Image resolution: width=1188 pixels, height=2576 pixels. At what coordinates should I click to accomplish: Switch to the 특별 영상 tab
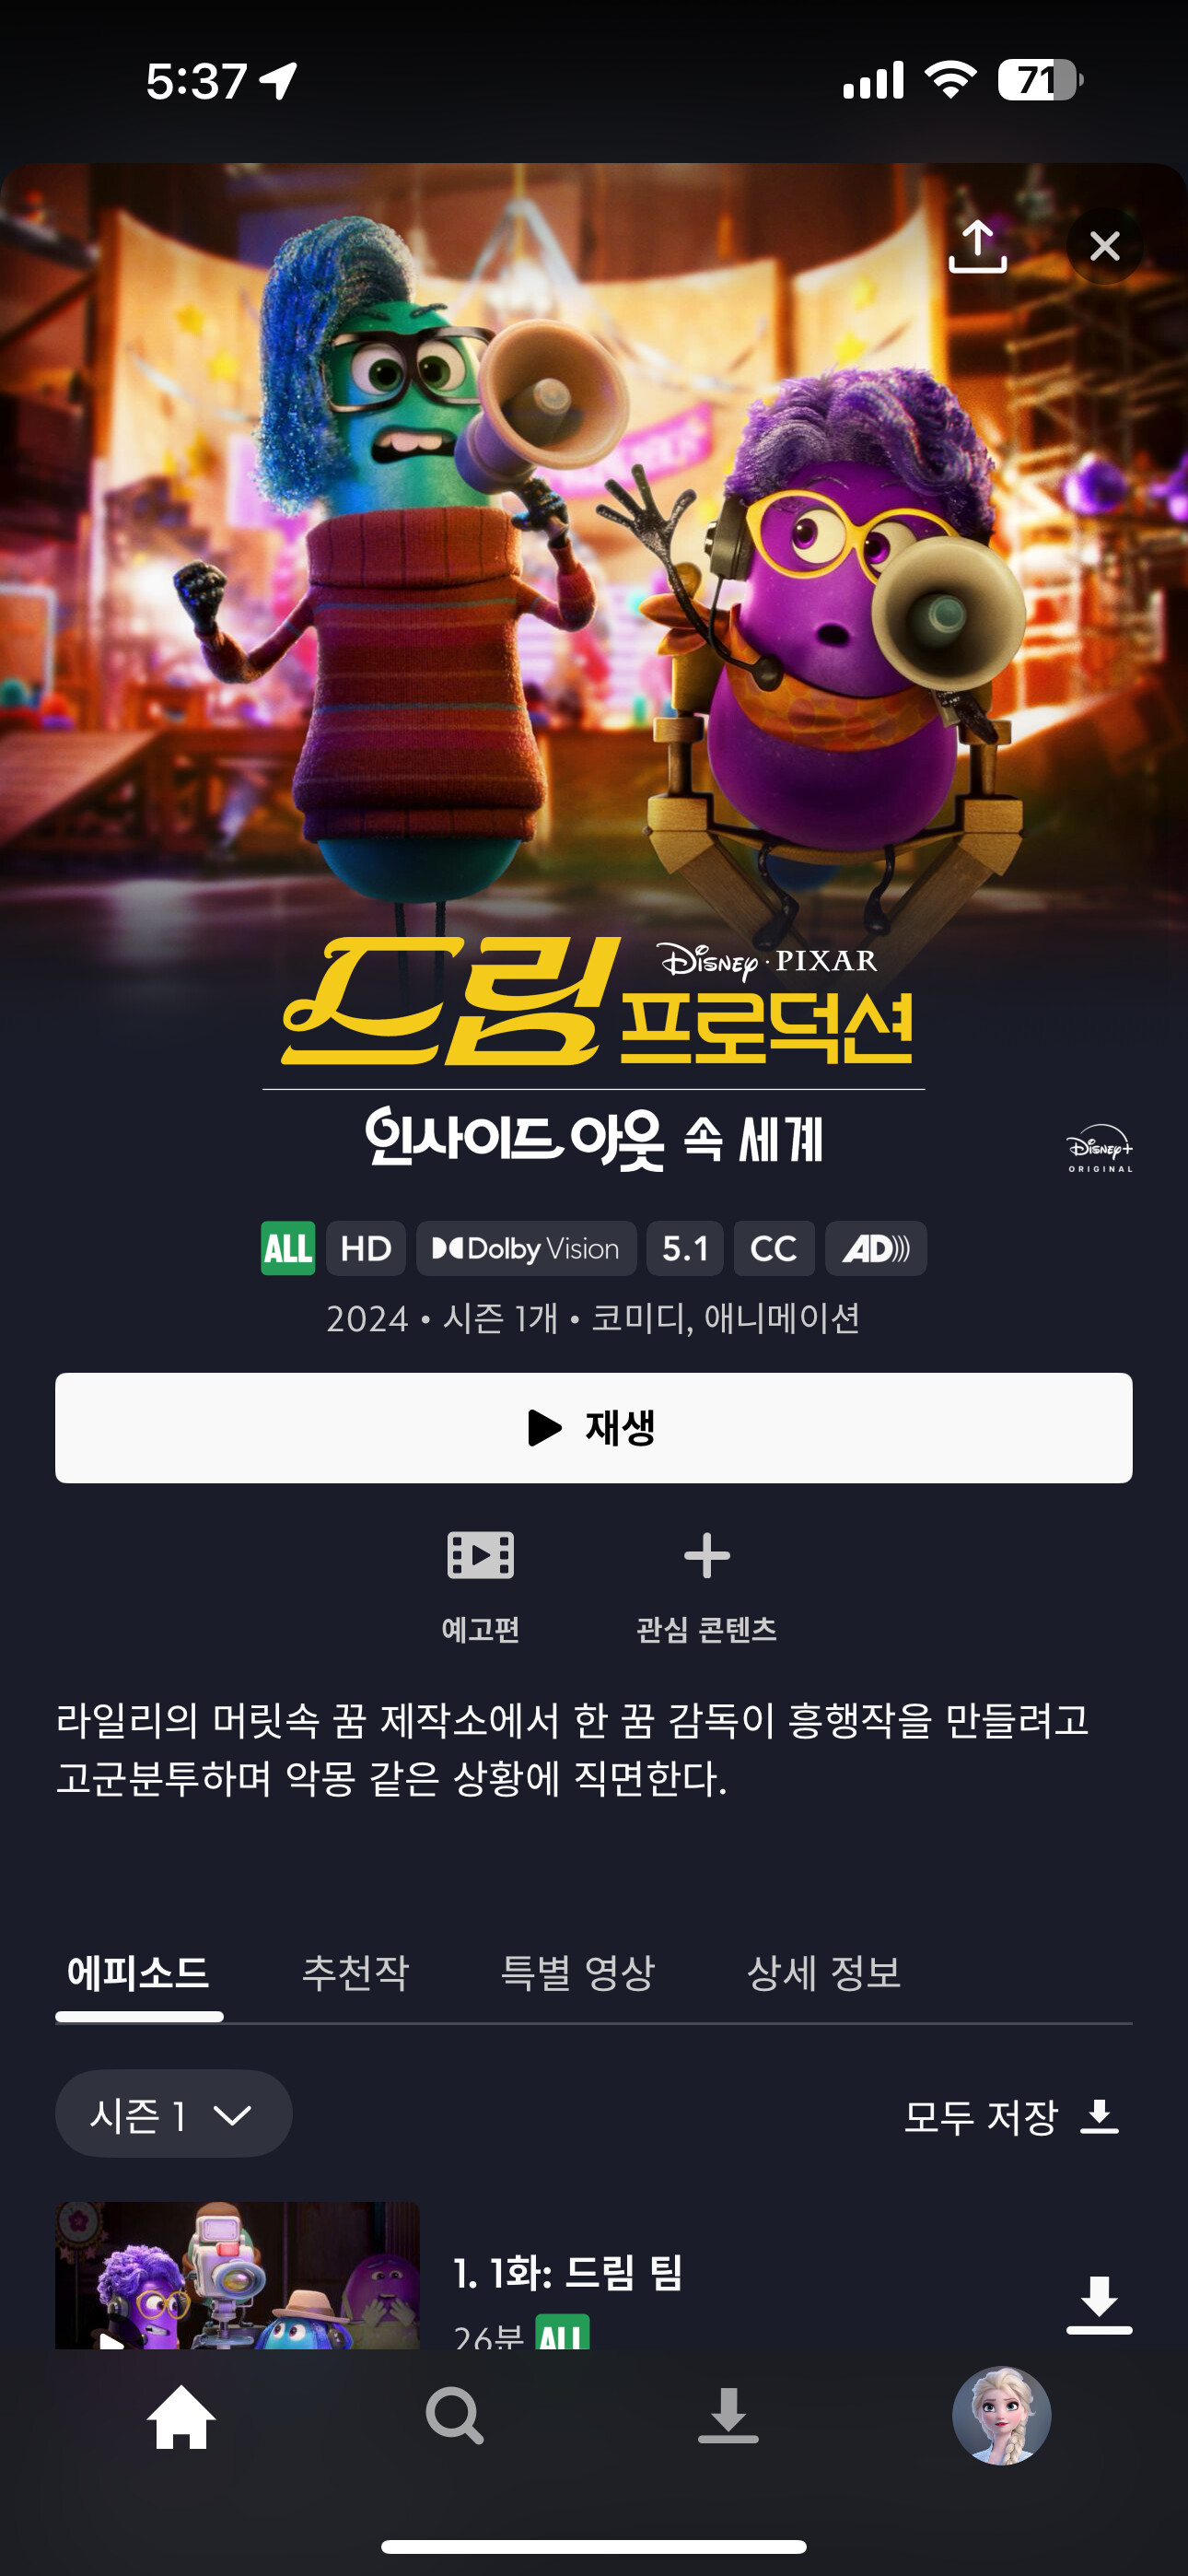pos(577,1972)
